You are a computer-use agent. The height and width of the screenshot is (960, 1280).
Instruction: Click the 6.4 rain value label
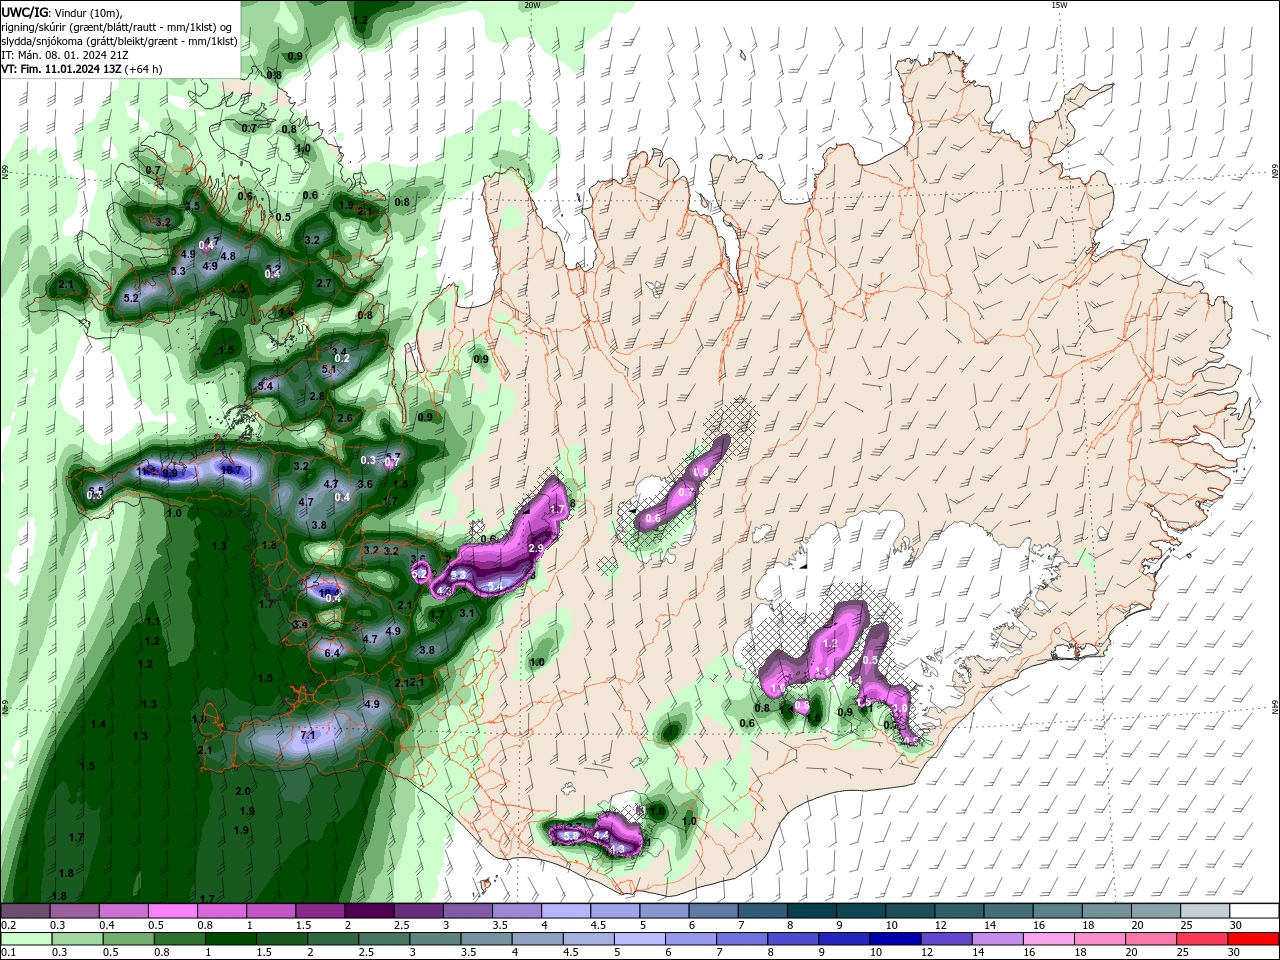[333, 653]
